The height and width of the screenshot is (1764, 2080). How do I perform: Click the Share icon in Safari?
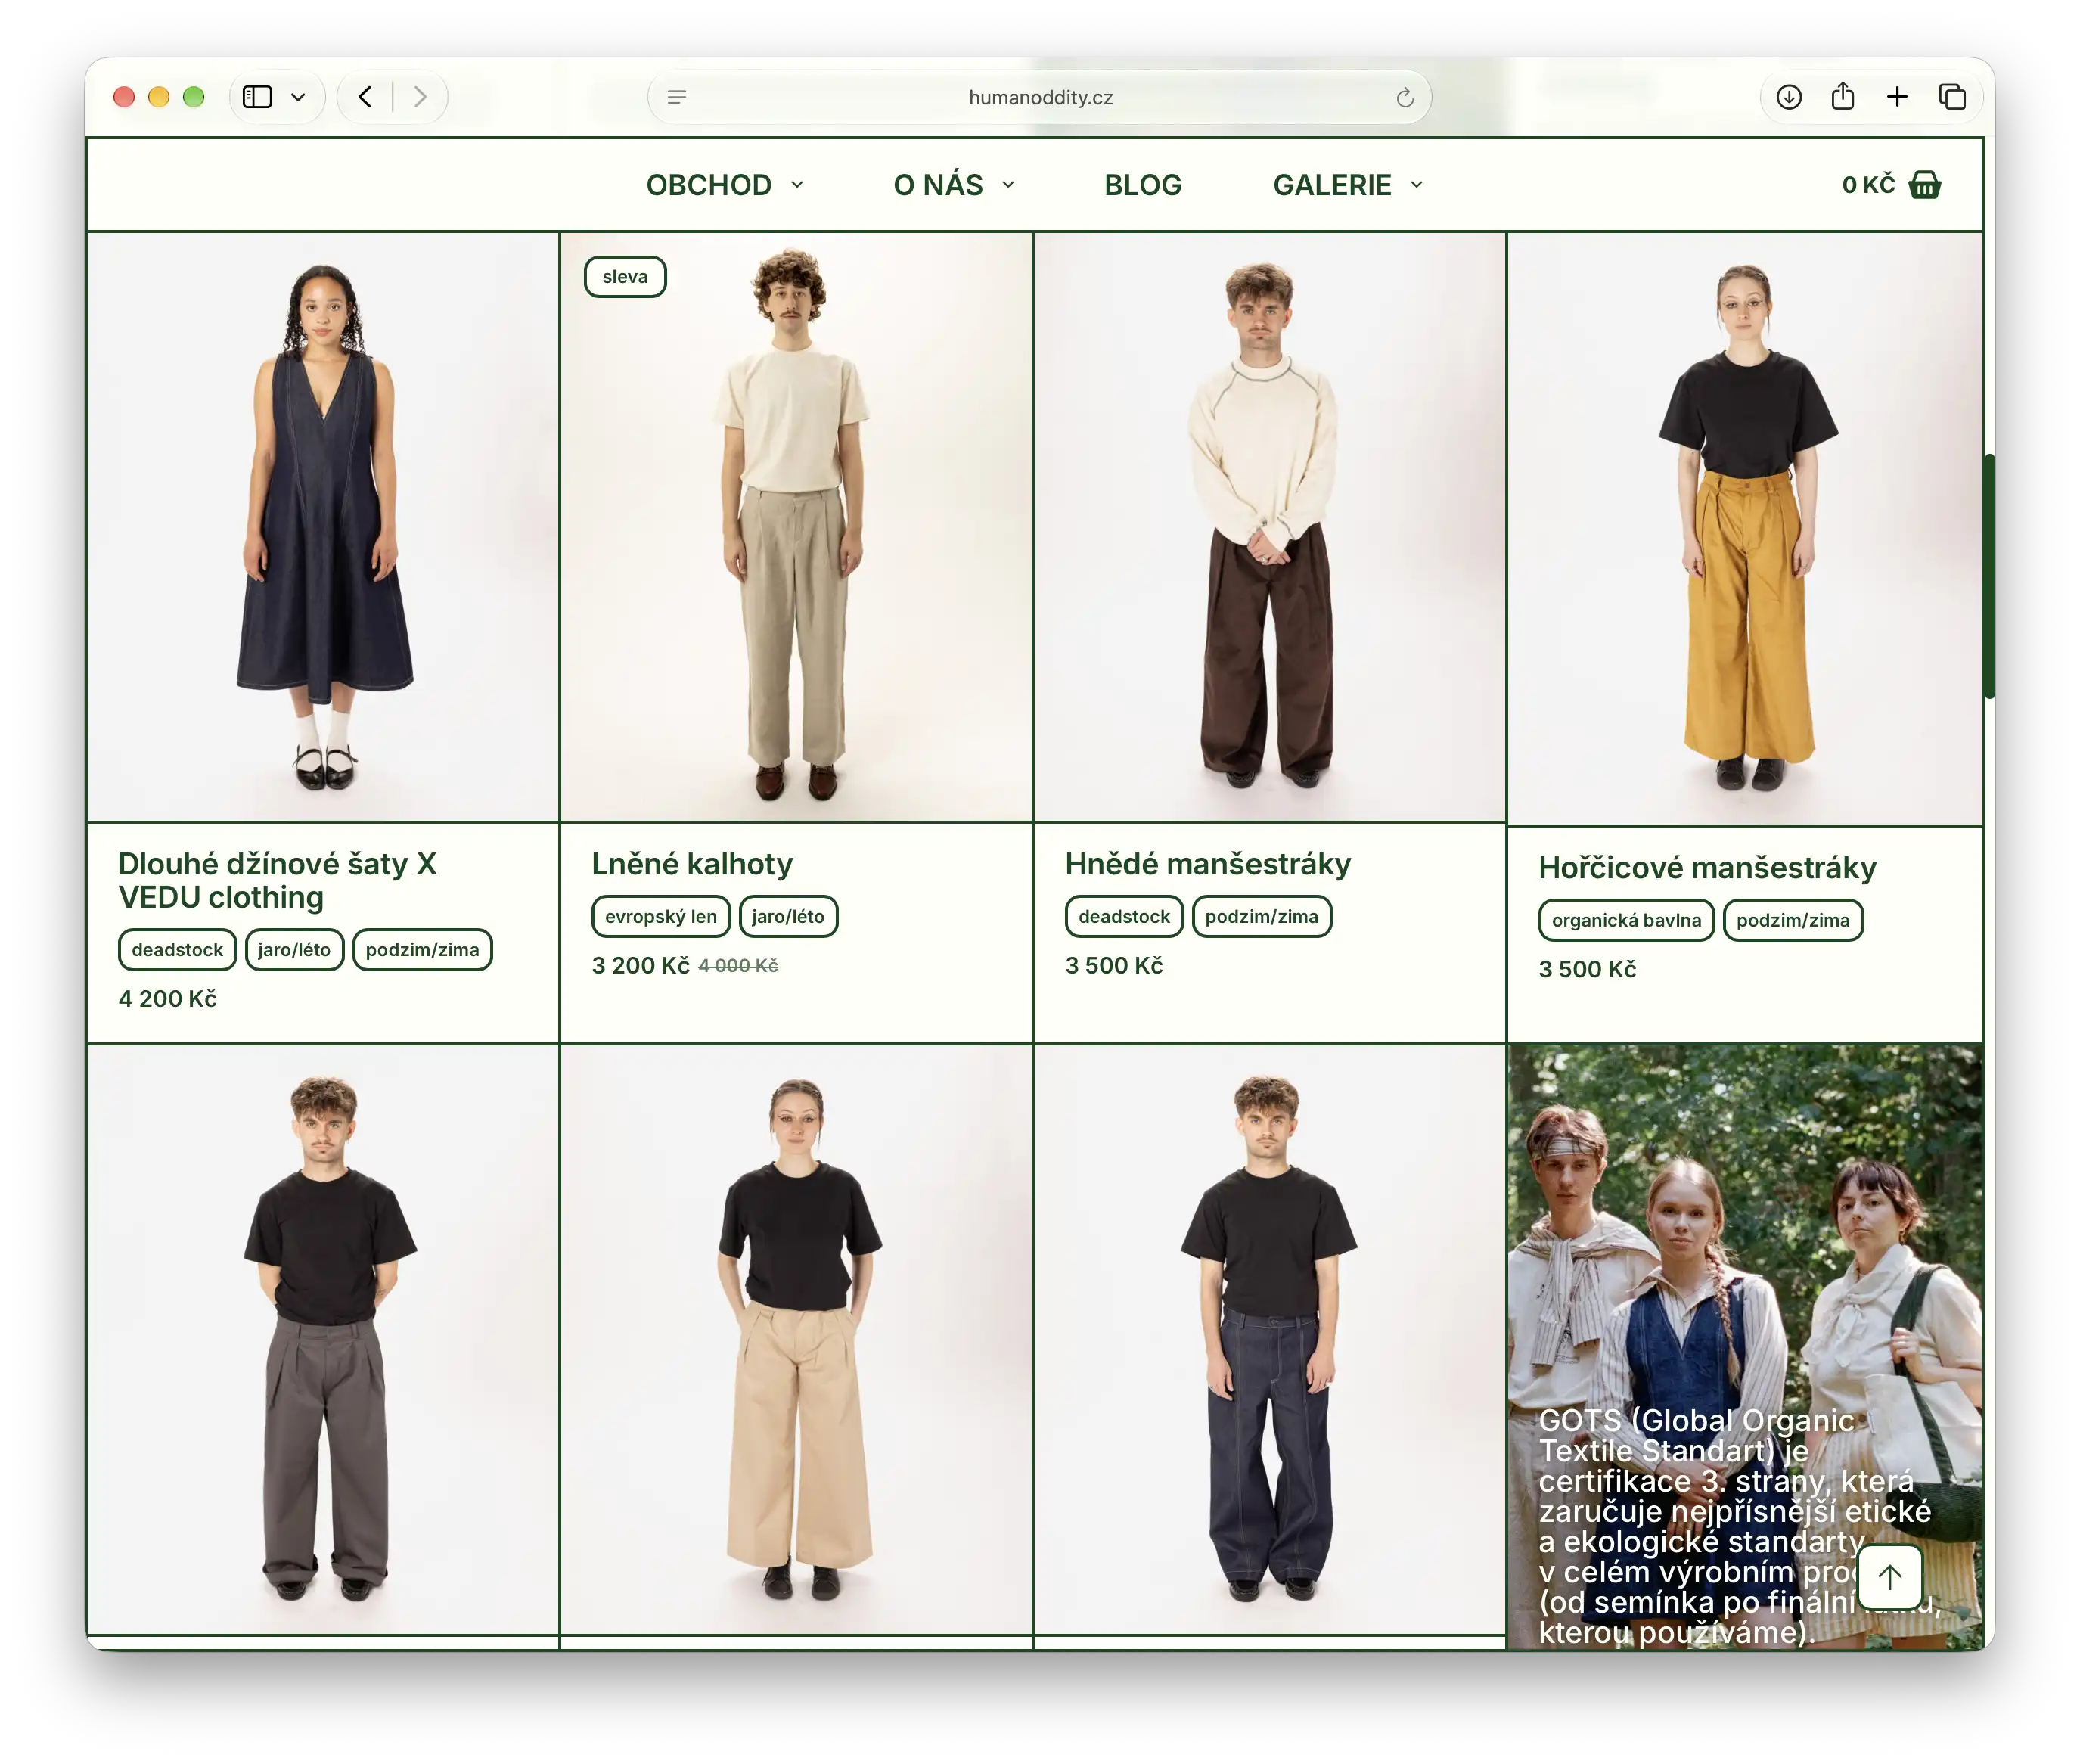(1842, 96)
